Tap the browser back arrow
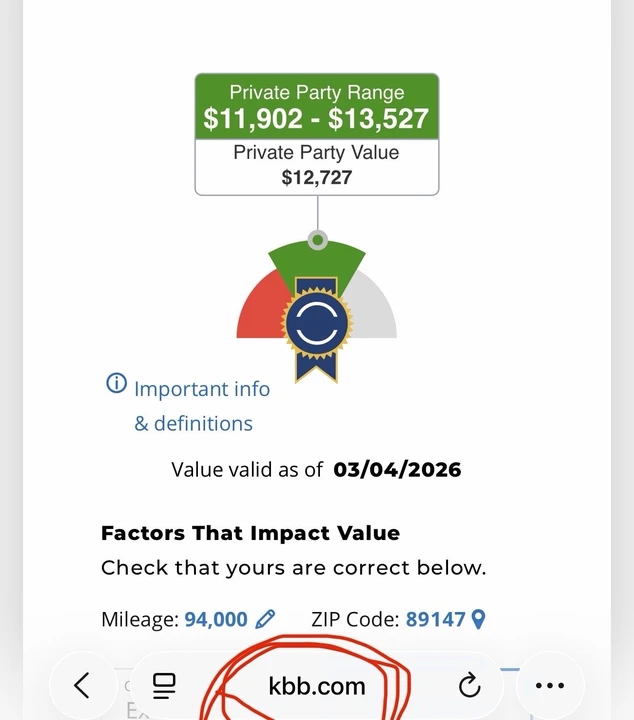 (82, 686)
